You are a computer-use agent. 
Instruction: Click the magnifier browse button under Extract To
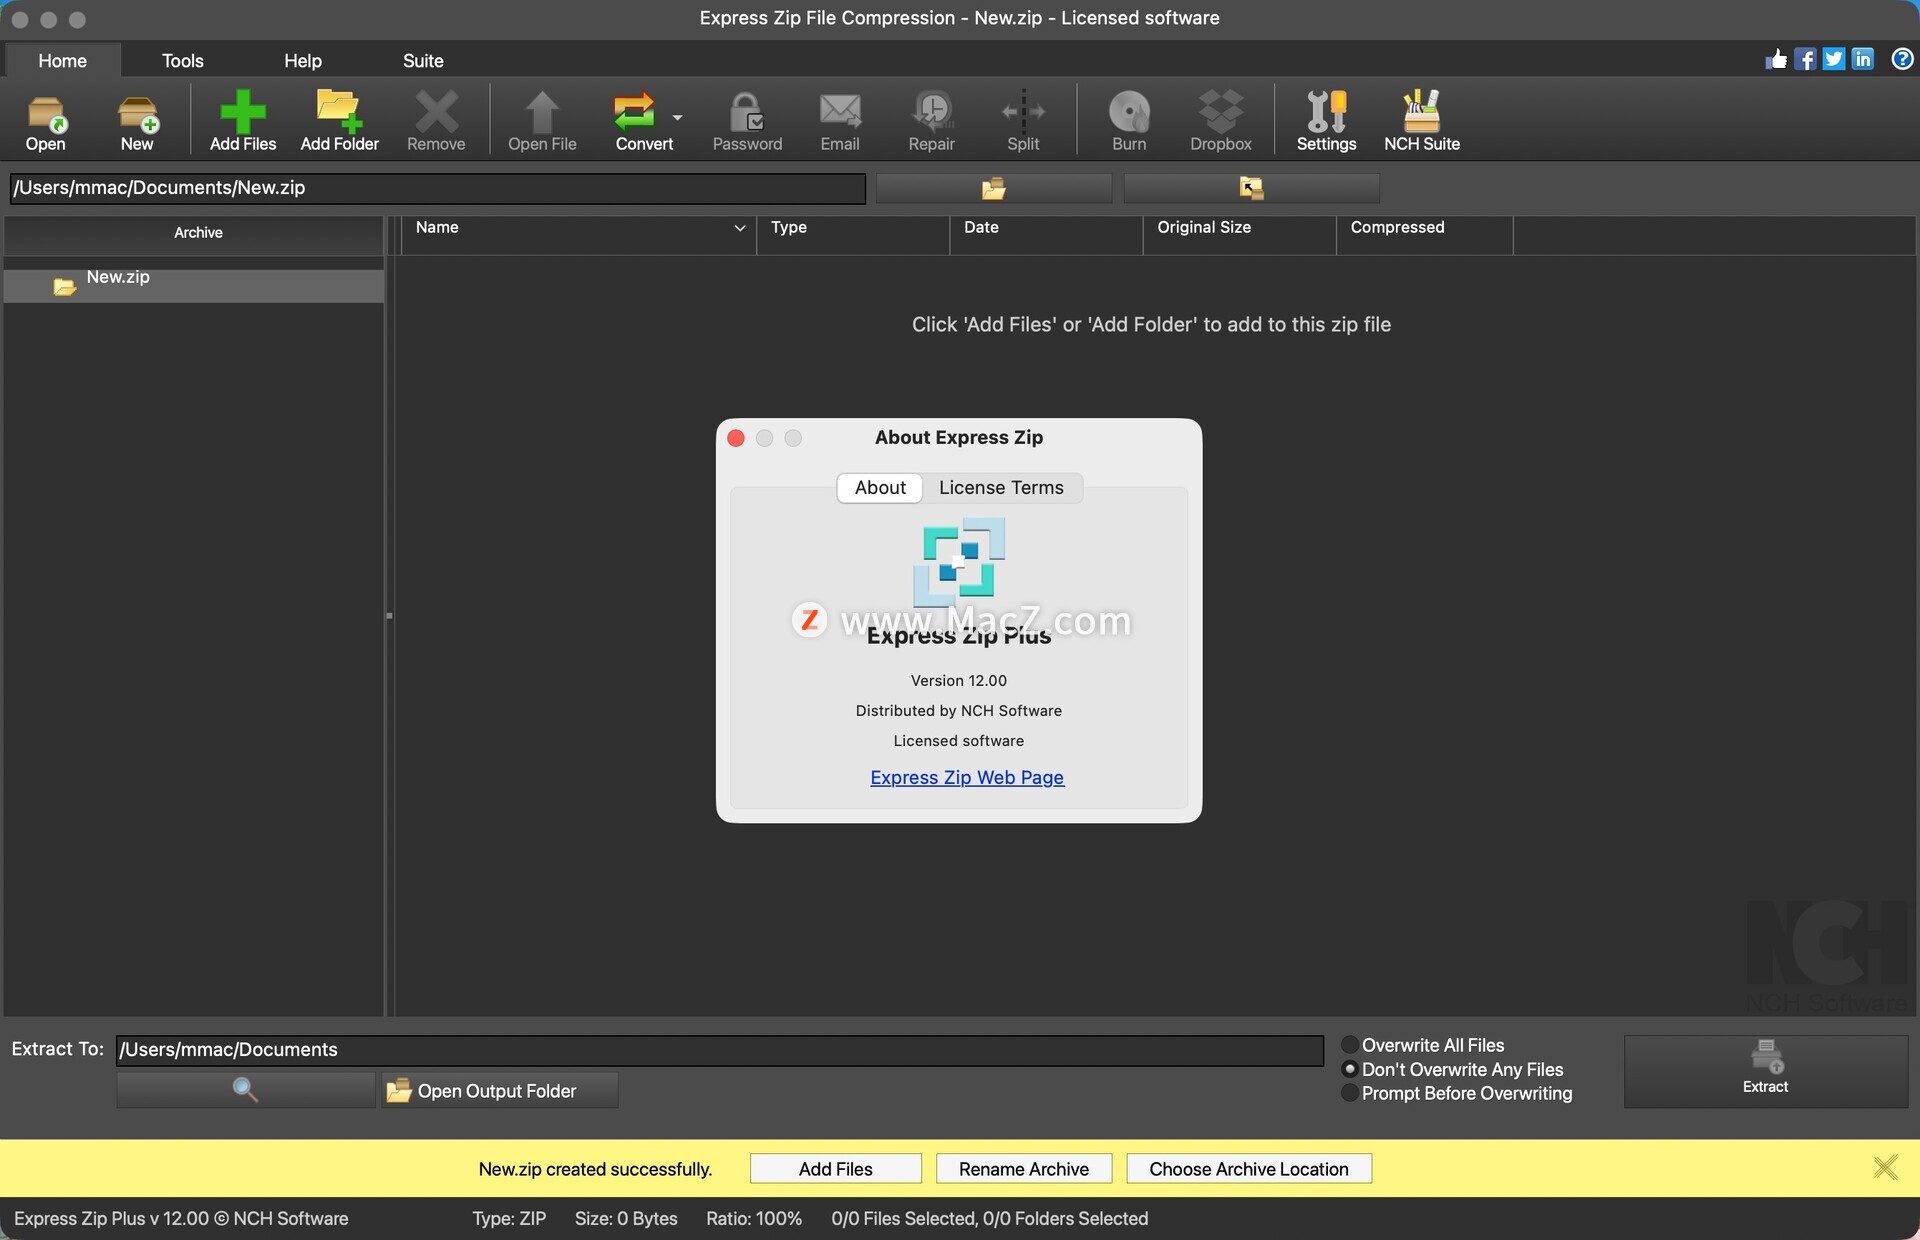[x=245, y=1090]
